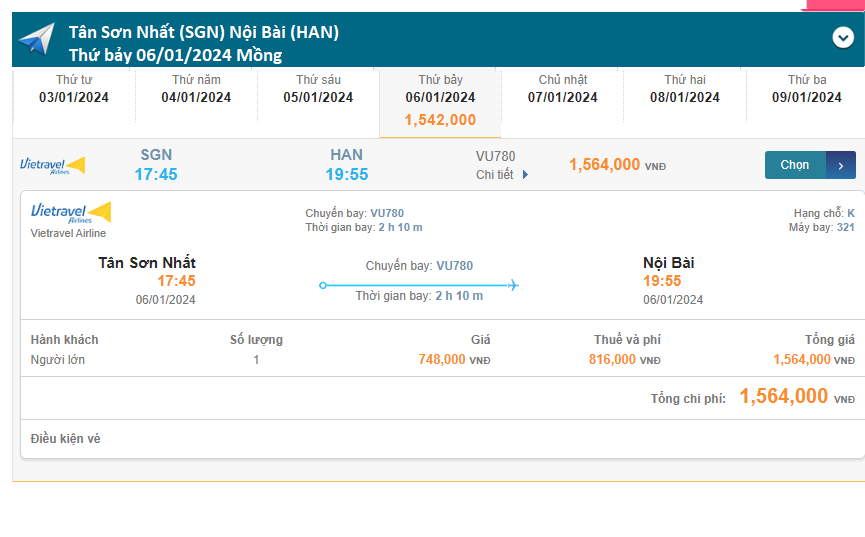Image resolution: width=865 pixels, height=537 pixels.
Task: Expand Điều kiện vé ticket conditions
Action: pyautogui.click(x=66, y=439)
